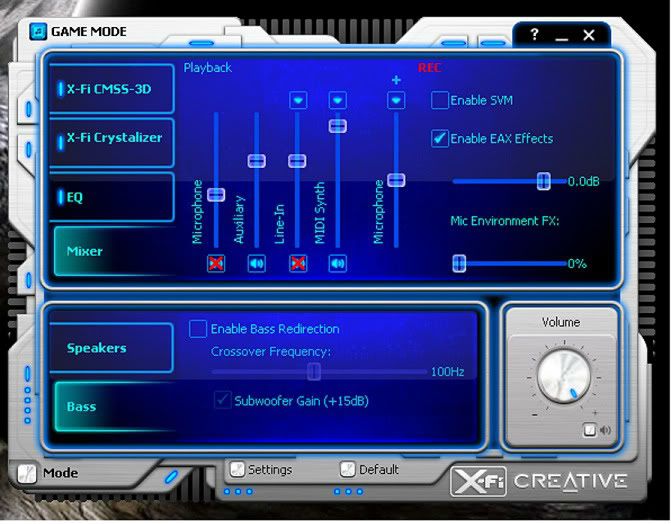Click the Playback label

click(208, 68)
